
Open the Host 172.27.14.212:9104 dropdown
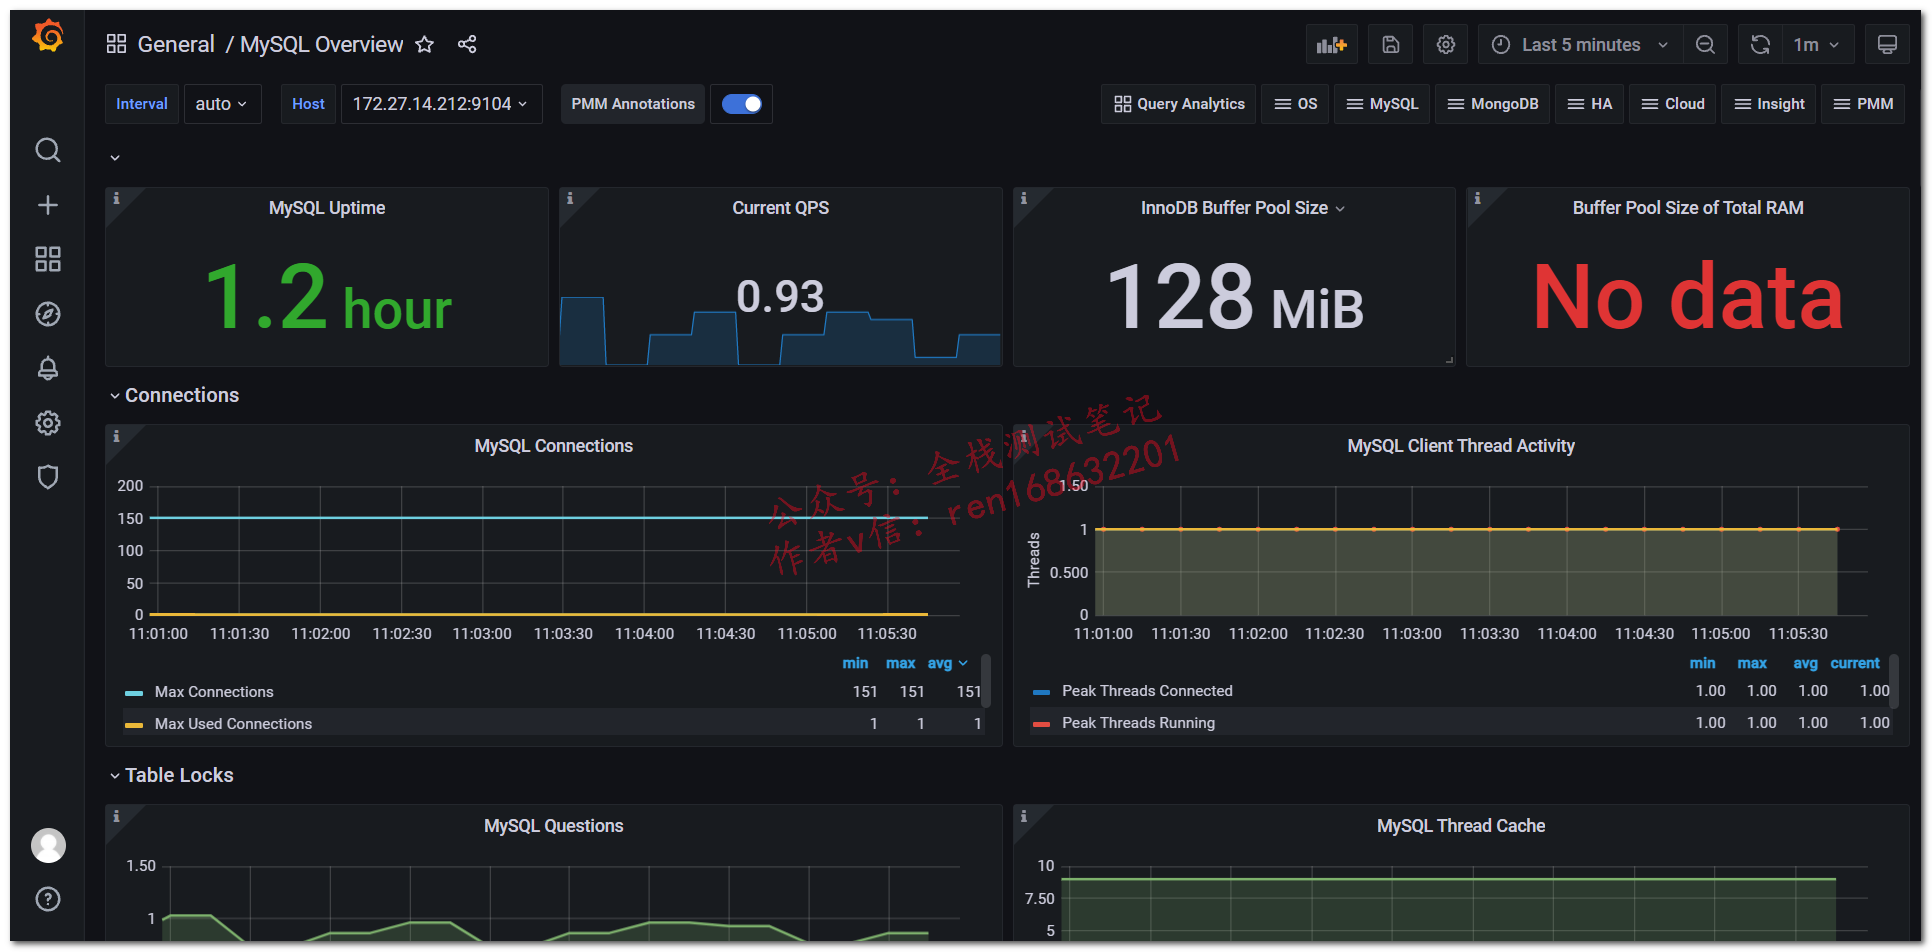[441, 104]
